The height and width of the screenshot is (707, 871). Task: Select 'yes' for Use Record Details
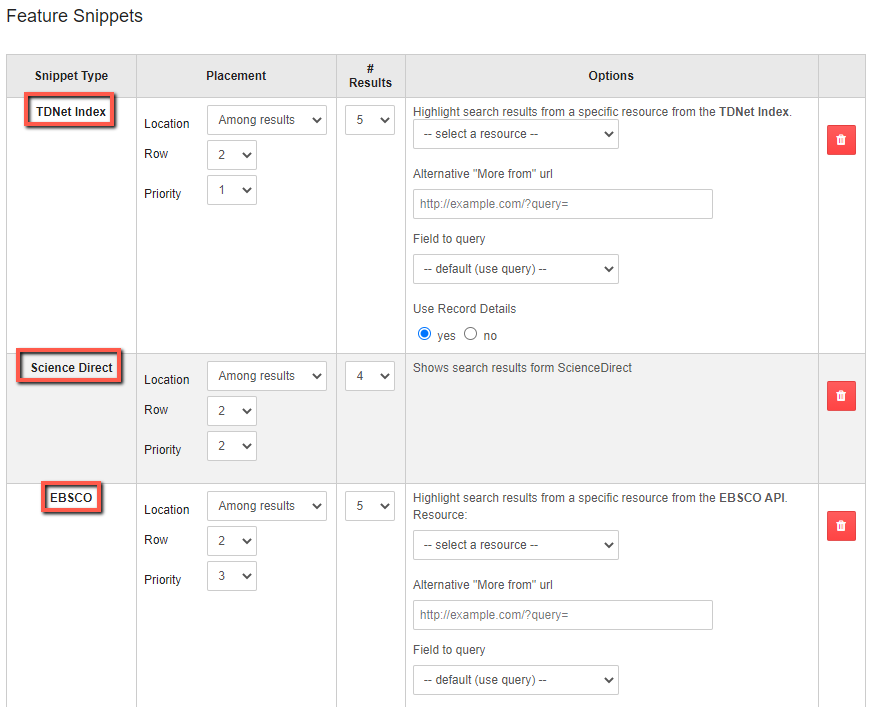pyautogui.click(x=424, y=334)
